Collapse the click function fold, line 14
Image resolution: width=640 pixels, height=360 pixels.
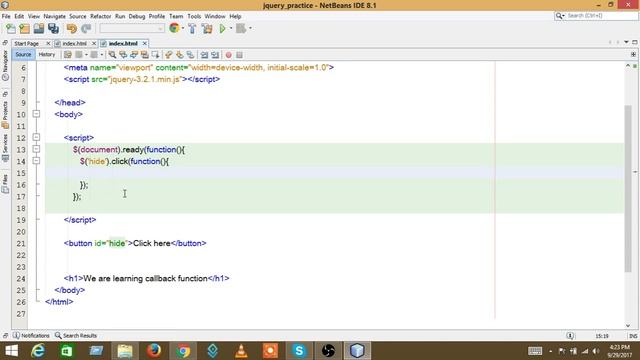pyautogui.click(x=36, y=161)
